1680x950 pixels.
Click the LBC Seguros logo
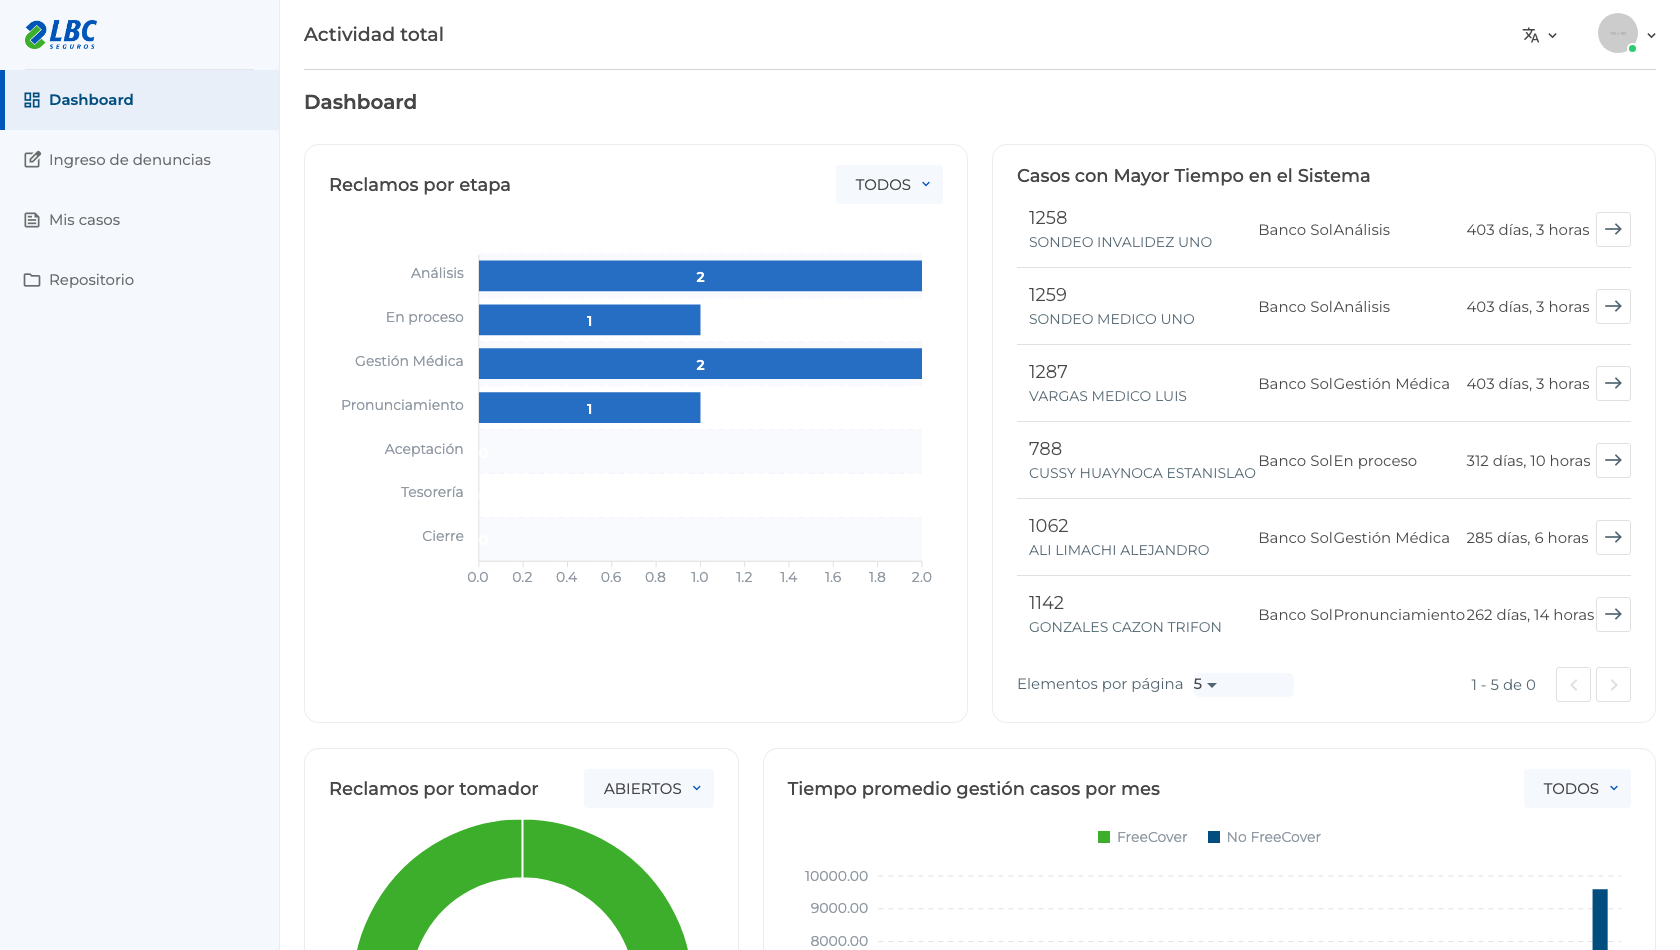[x=61, y=35]
